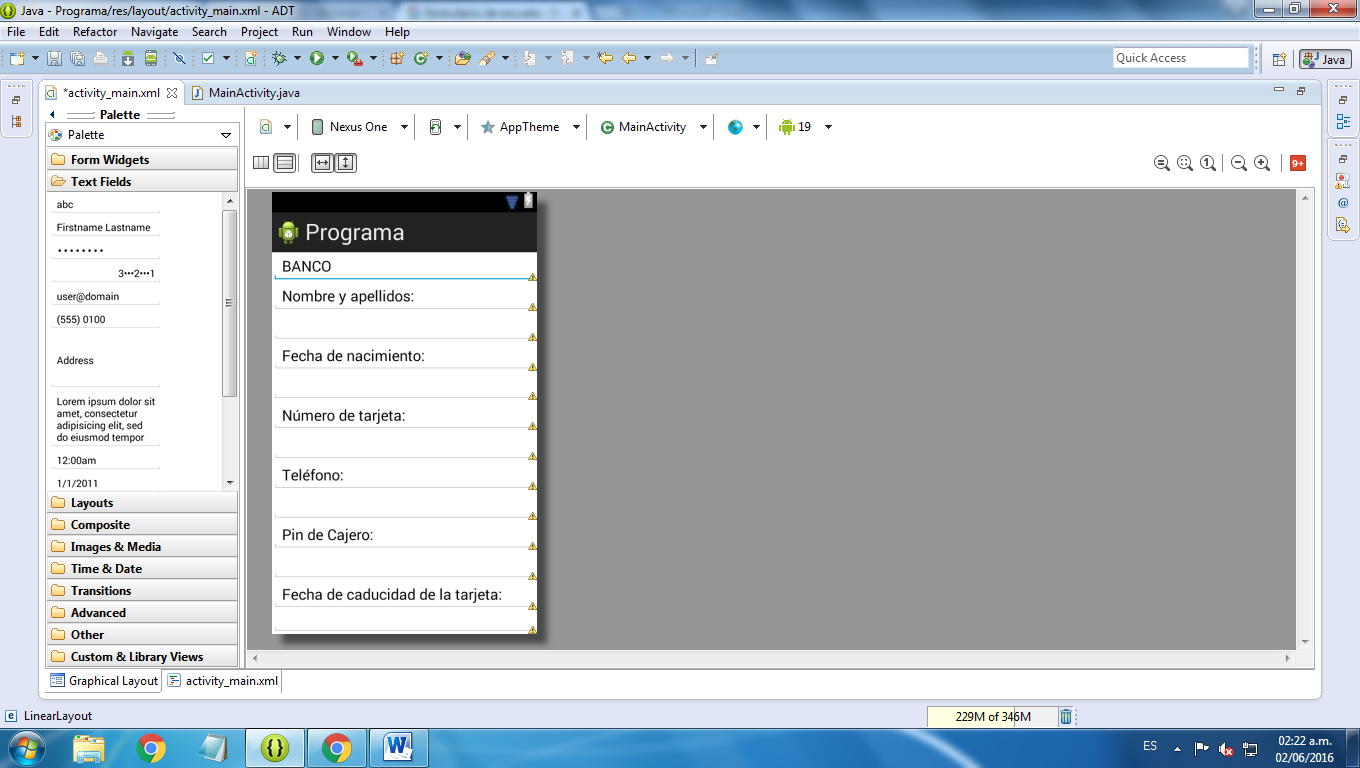Click the New file toolbar icon
This screenshot has height=768, width=1360.
click(17, 58)
